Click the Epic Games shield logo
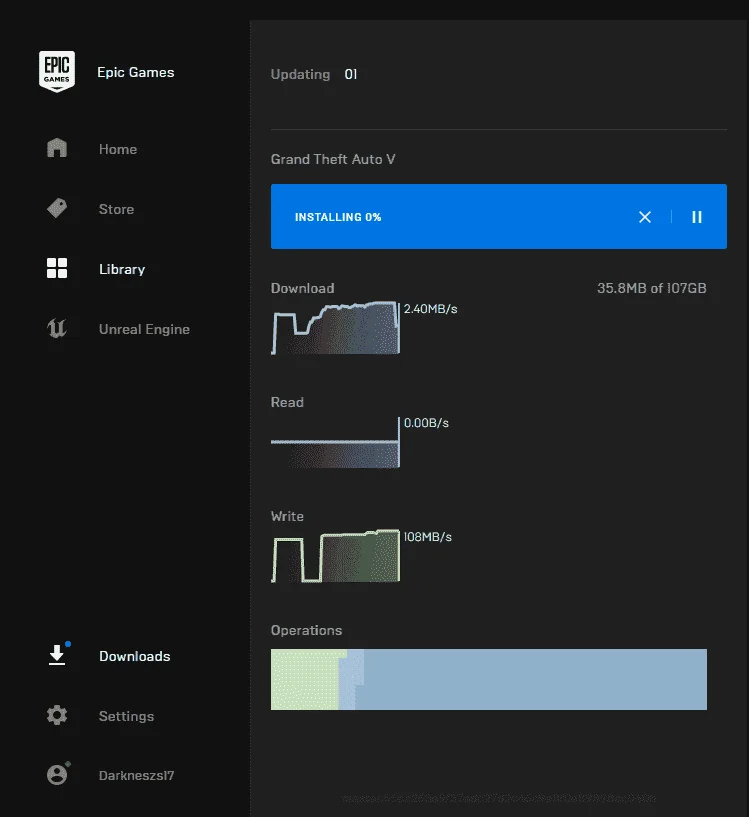 point(57,71)
